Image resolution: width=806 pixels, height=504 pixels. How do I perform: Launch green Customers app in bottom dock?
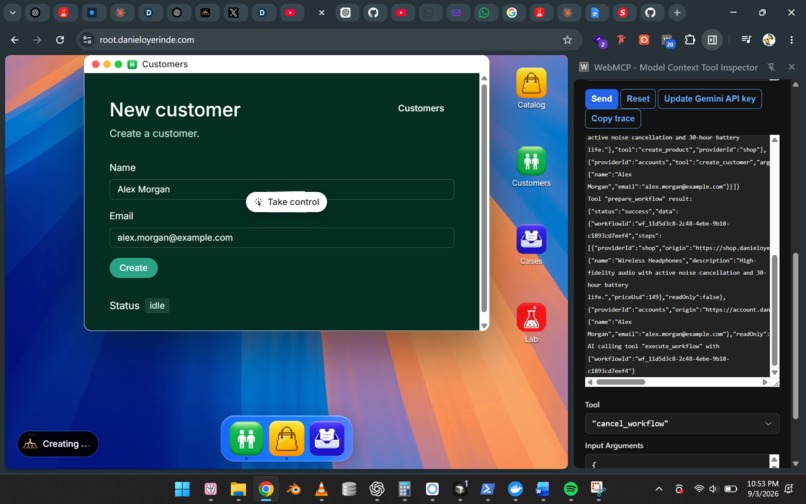246,439
